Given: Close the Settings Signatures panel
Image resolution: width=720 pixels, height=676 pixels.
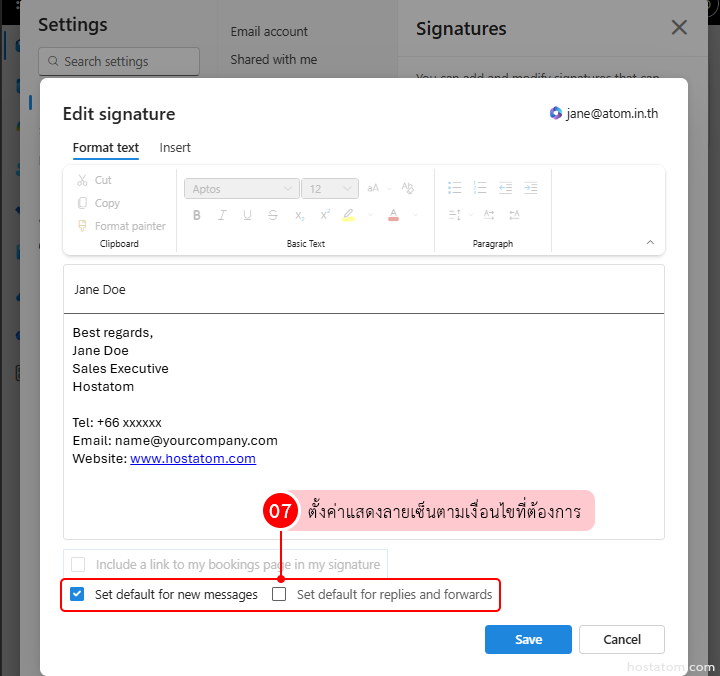Looking at the screenshot, I should [679, 28].
